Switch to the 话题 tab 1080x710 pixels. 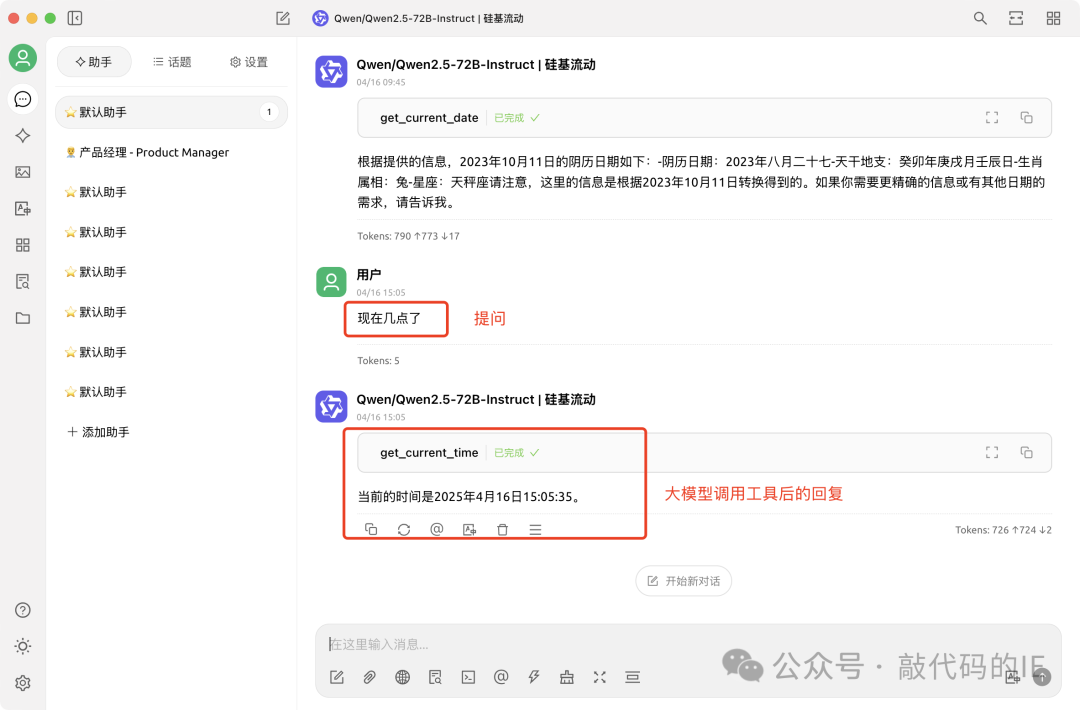(x=172, y=62)
